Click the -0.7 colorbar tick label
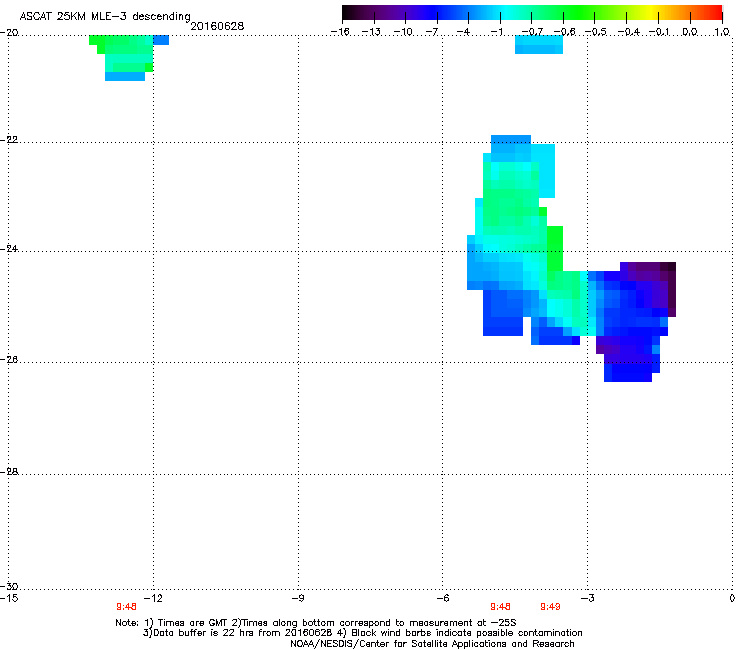The height and width of the screenshot is (650, 740). [x=532, y=32]
